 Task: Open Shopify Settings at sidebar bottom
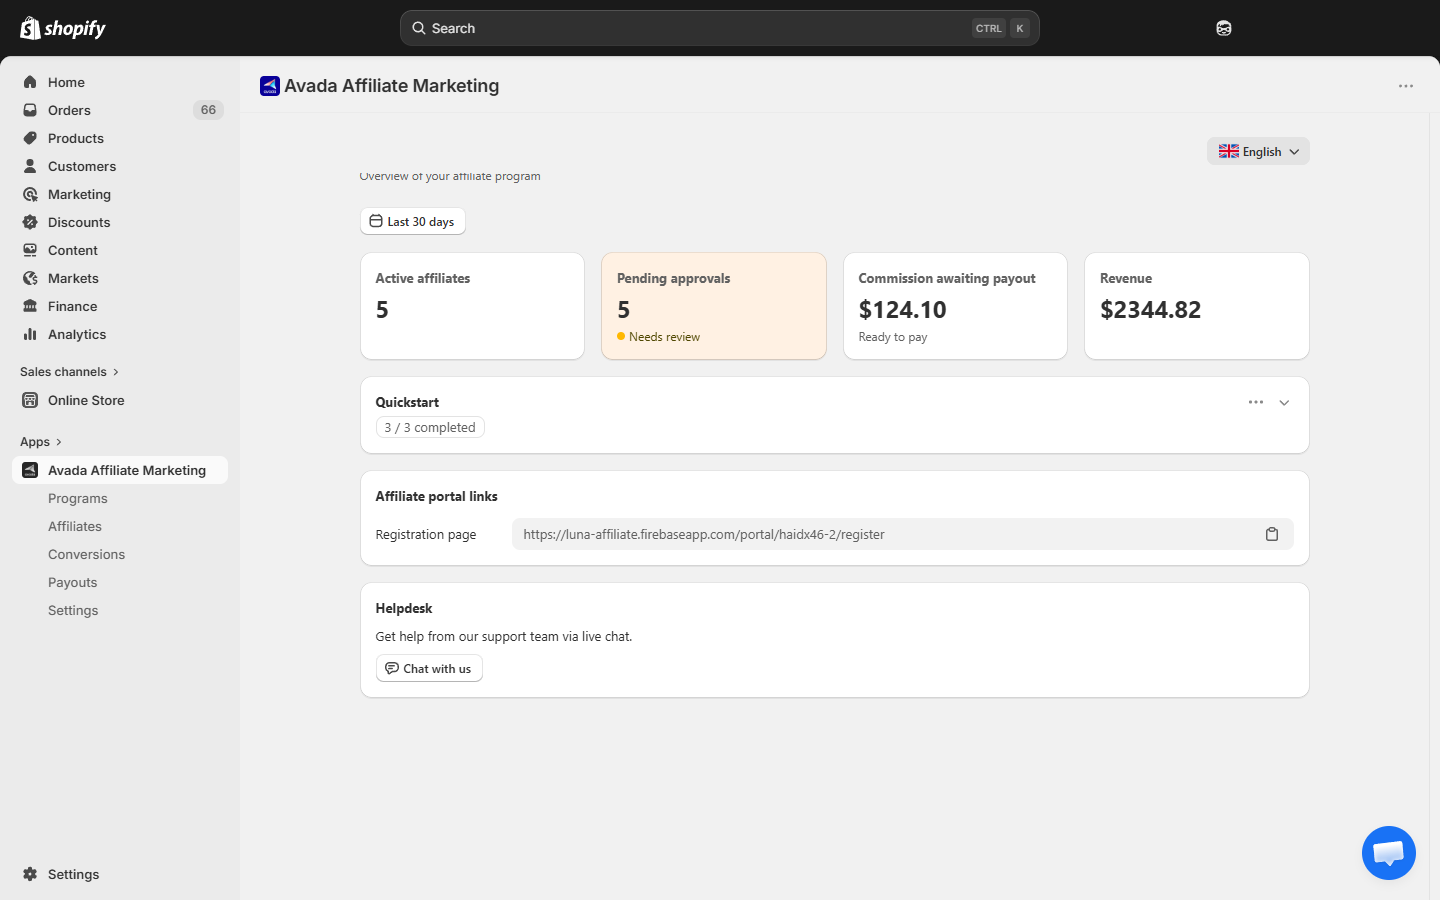120,874
